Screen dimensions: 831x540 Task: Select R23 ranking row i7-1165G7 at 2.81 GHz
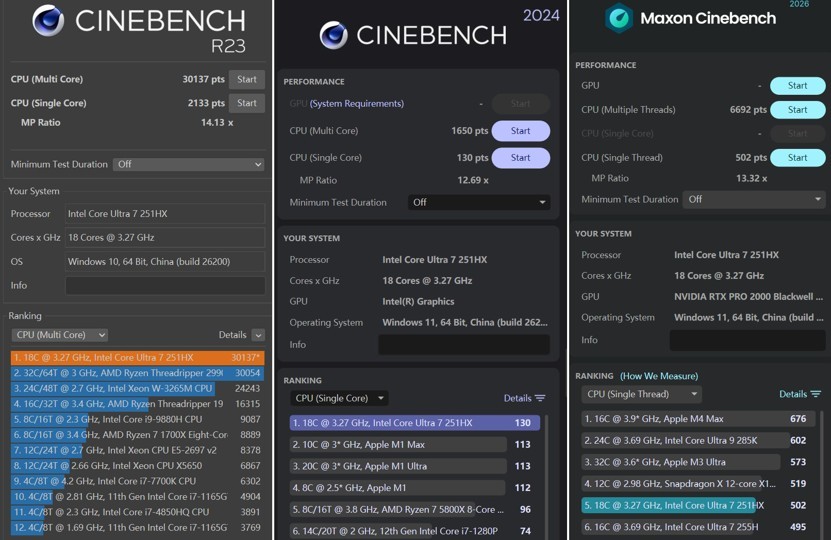(x=137, y=496)
